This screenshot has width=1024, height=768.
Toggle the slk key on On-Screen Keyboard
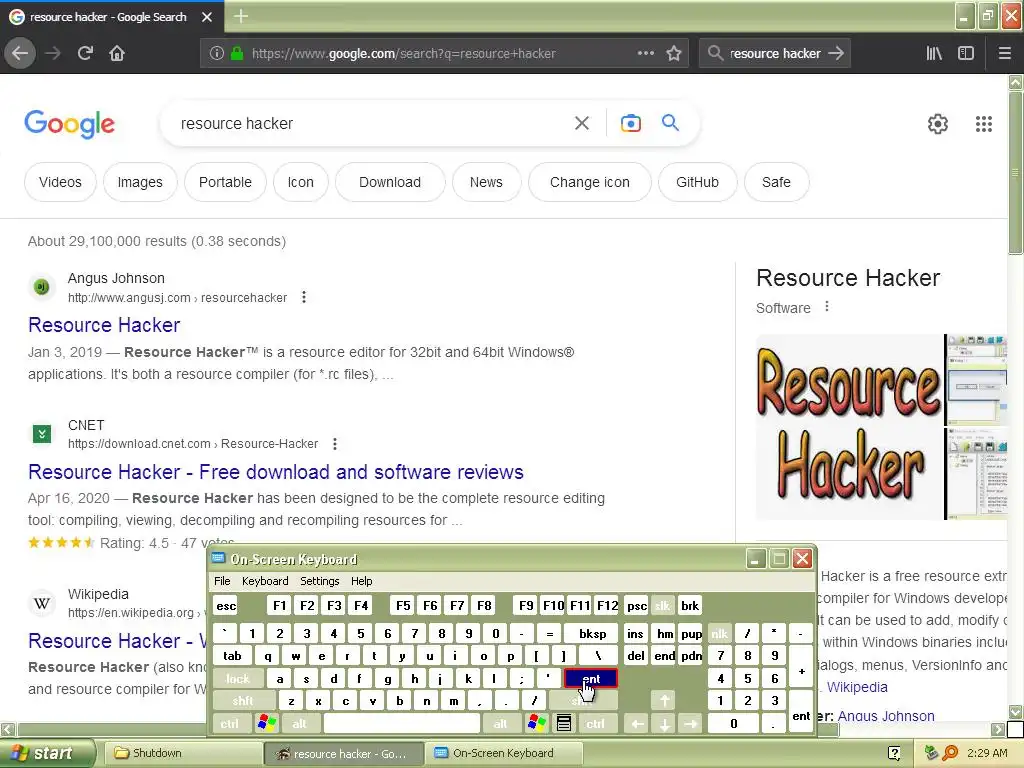tap(662, 605)
